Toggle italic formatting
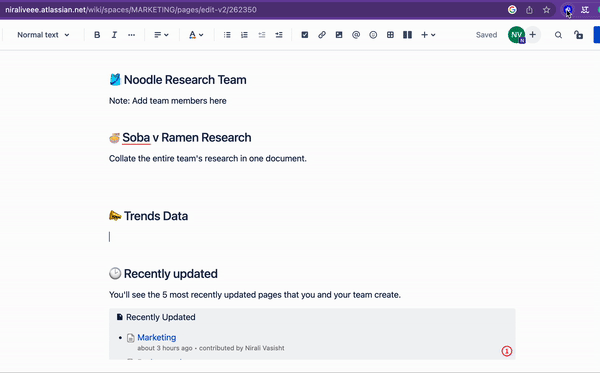This screenshot has height=373, width=600. [114, 35]
